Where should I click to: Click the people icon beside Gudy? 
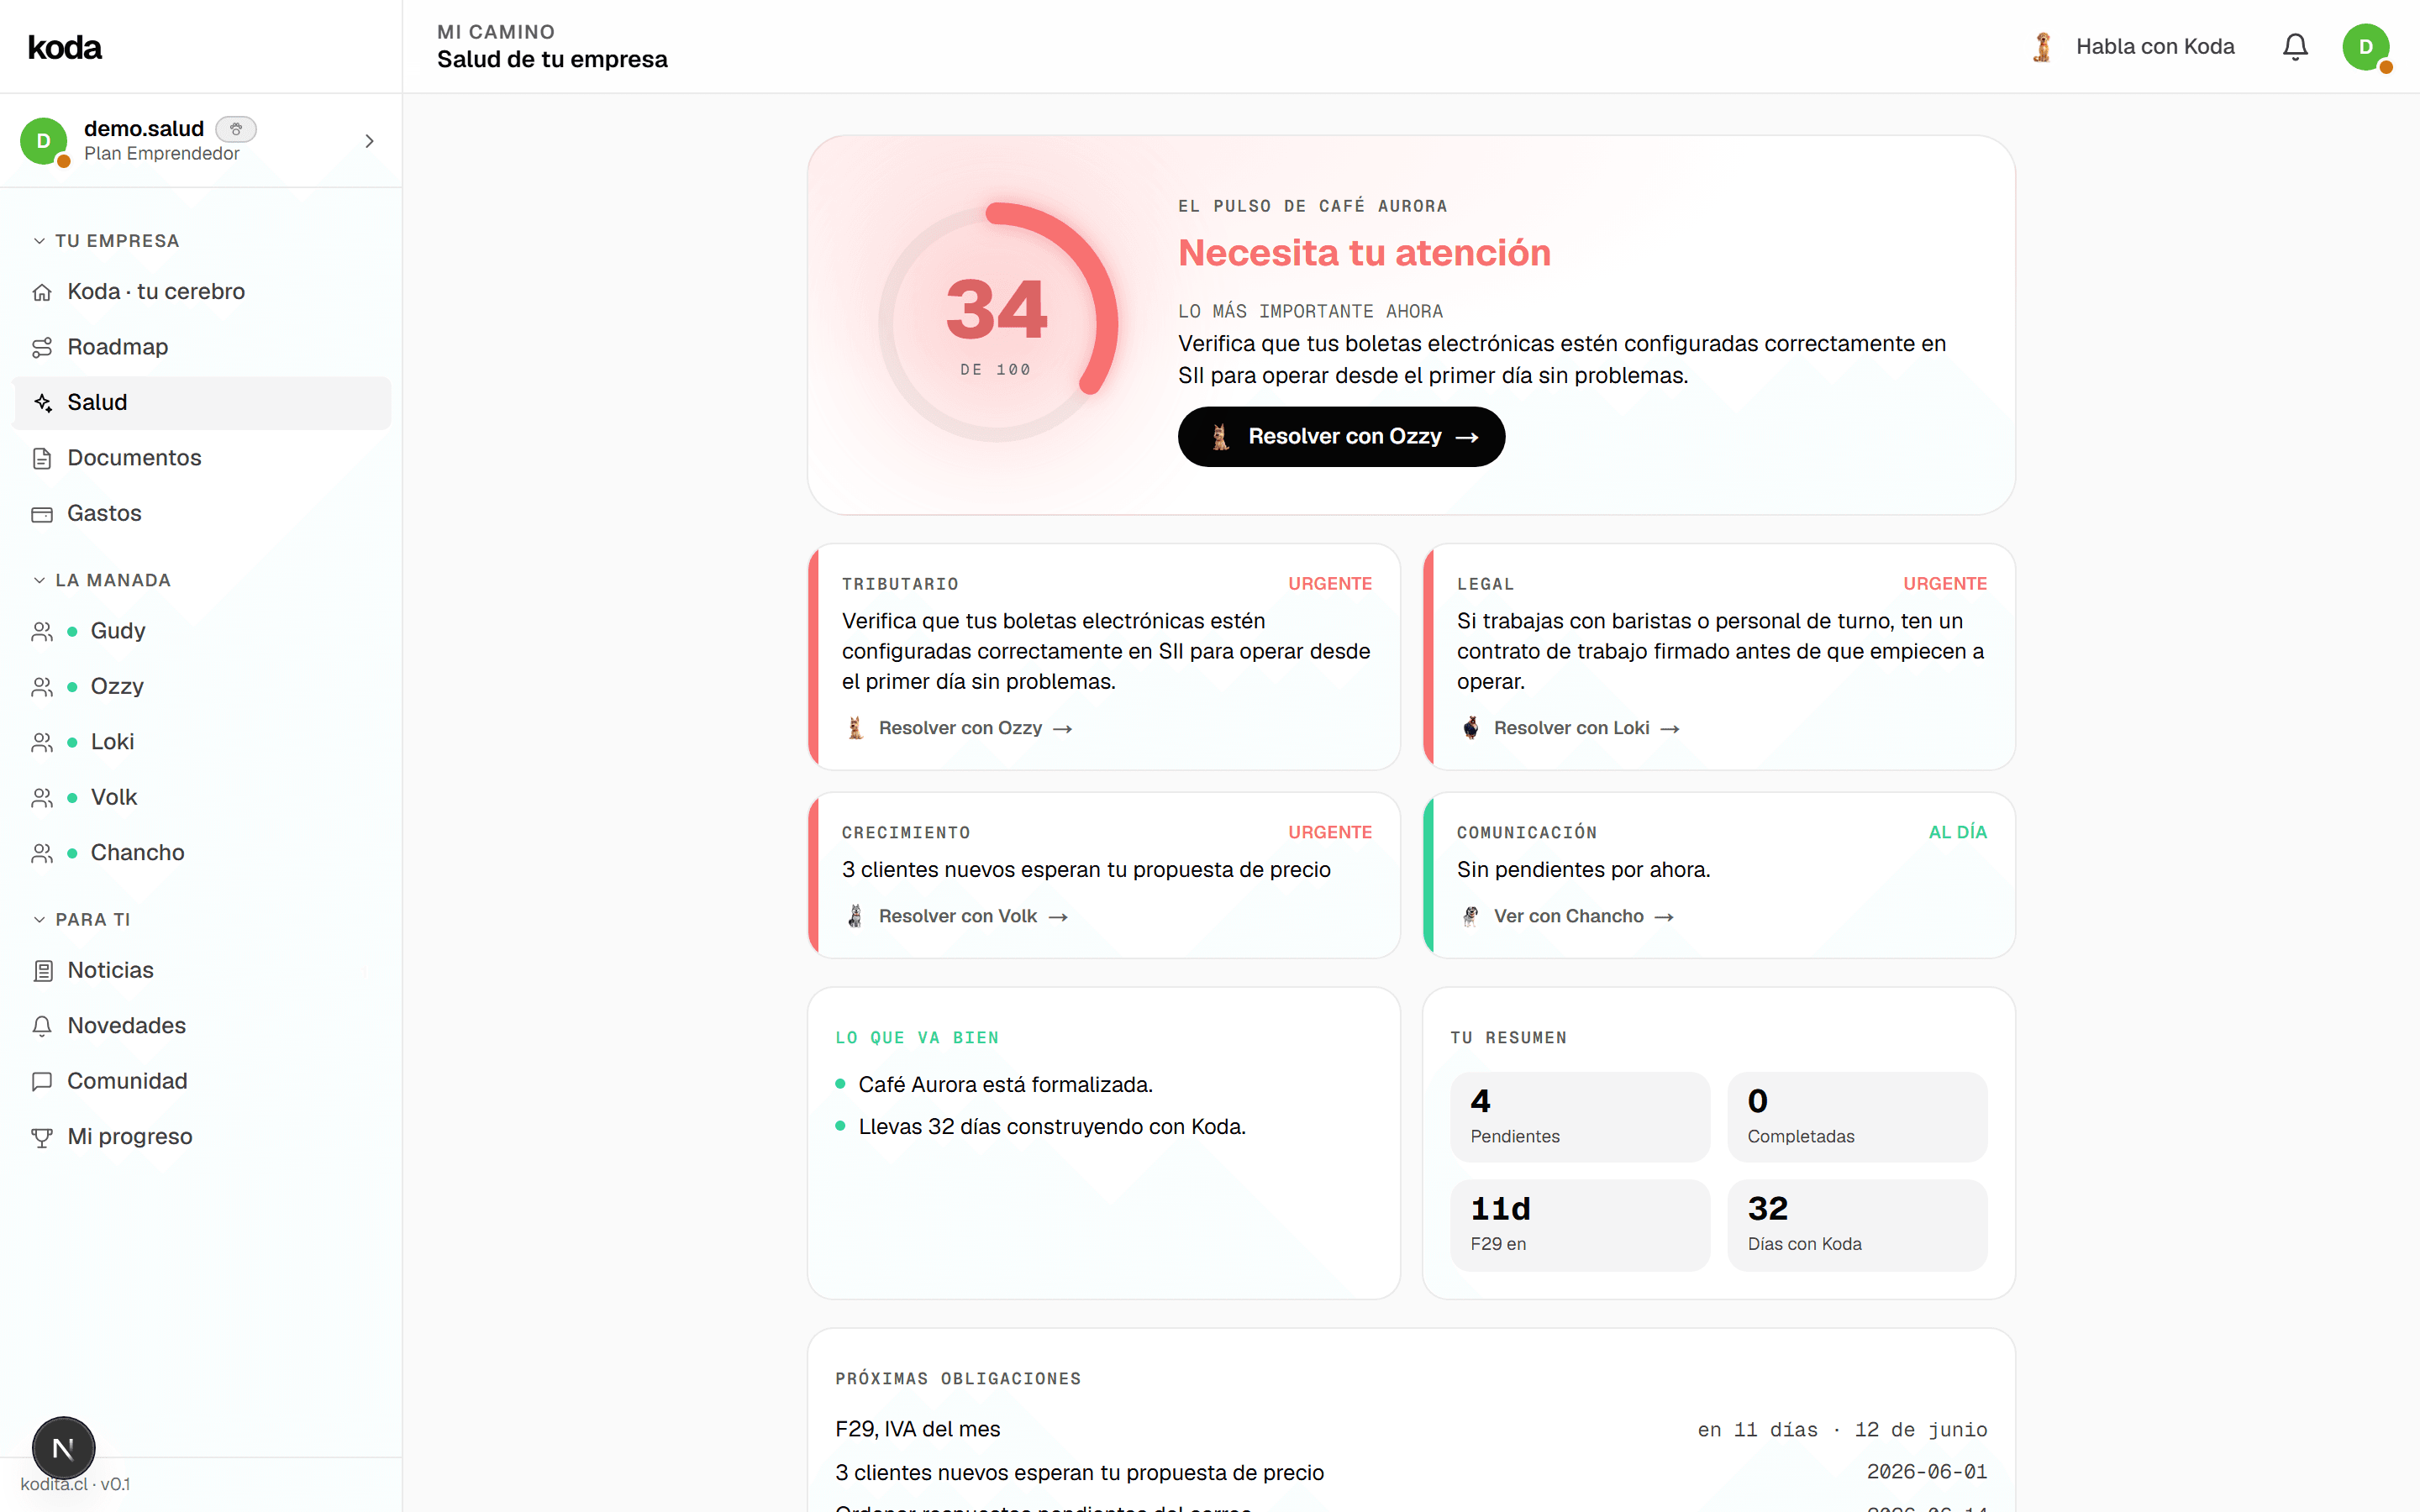coord(42,631)
